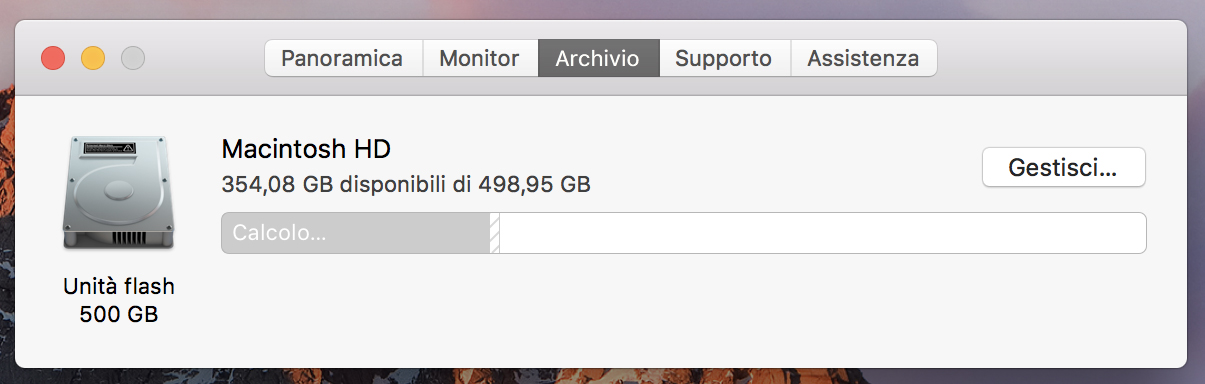Image resolution: width=1205 pixels, height=384 pixels.
Task: Click the striped segment in the storage bar
Action: click(494, 233)
